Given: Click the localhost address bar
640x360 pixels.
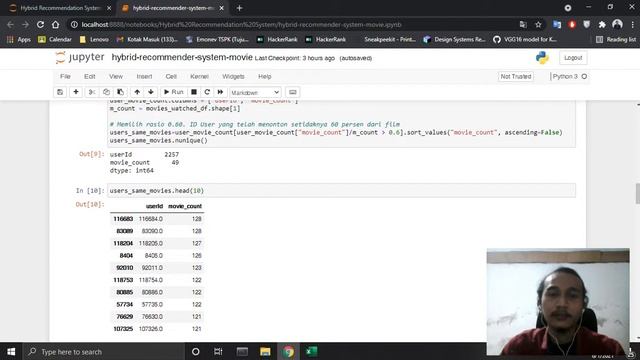Looking at the screenshot, I should coord(294,24).
